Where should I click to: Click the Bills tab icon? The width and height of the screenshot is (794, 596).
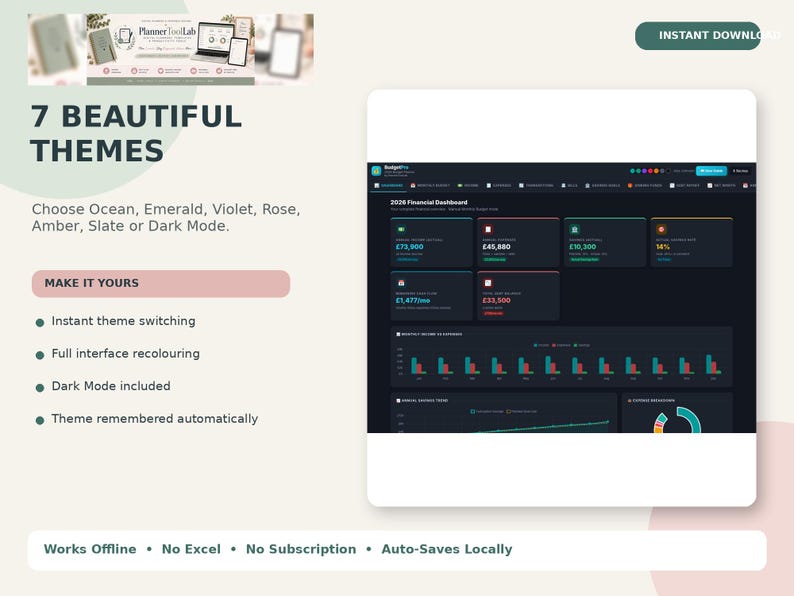tap(564, 185)
